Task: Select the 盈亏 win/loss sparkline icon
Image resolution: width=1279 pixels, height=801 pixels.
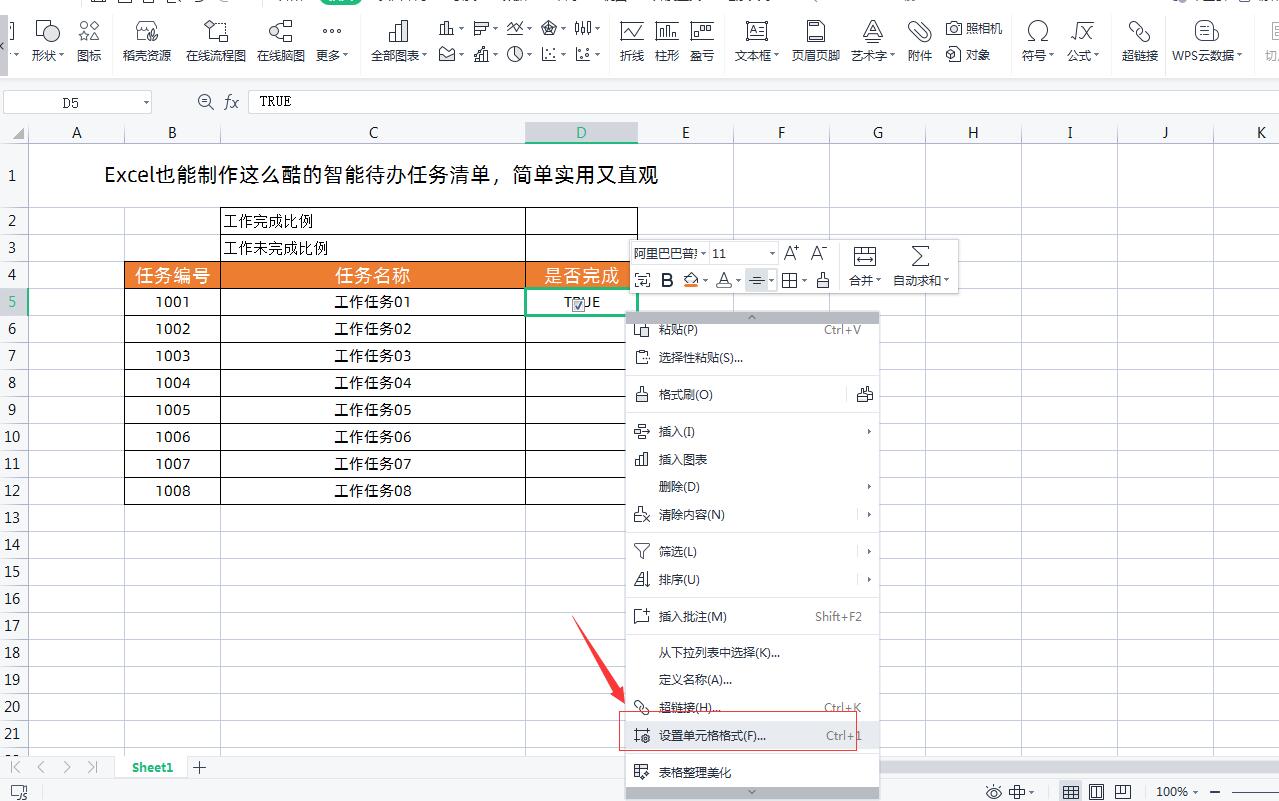Action: [x=703, y=40]
